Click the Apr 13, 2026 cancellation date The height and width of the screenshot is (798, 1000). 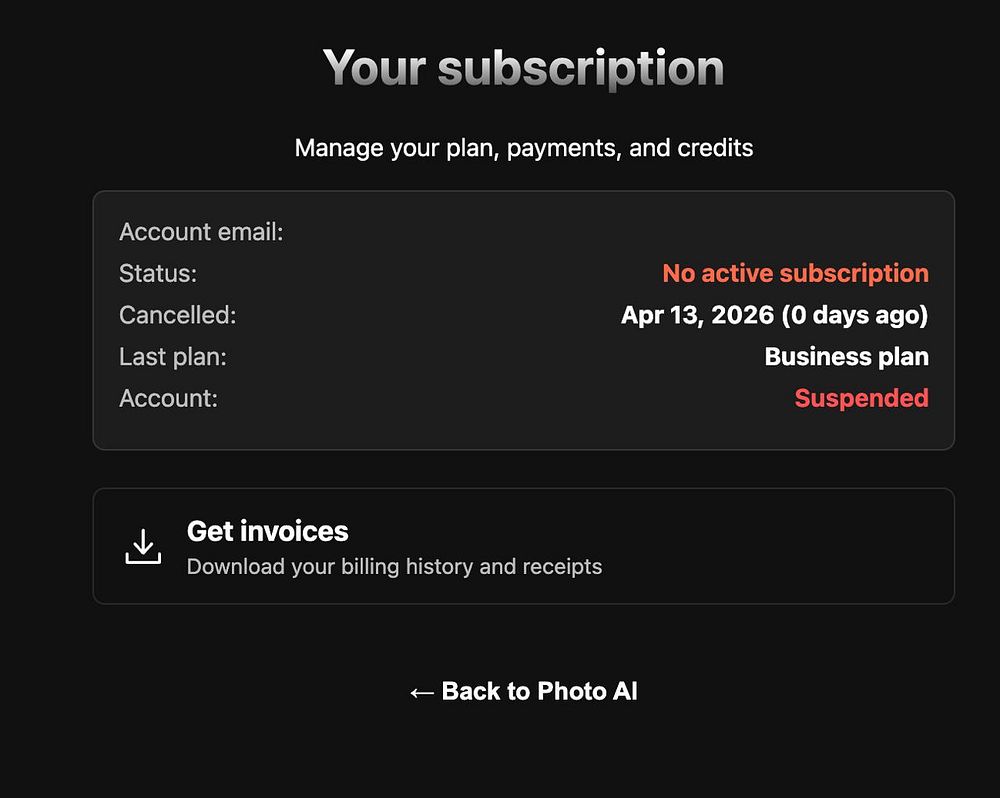coord(697,315)
